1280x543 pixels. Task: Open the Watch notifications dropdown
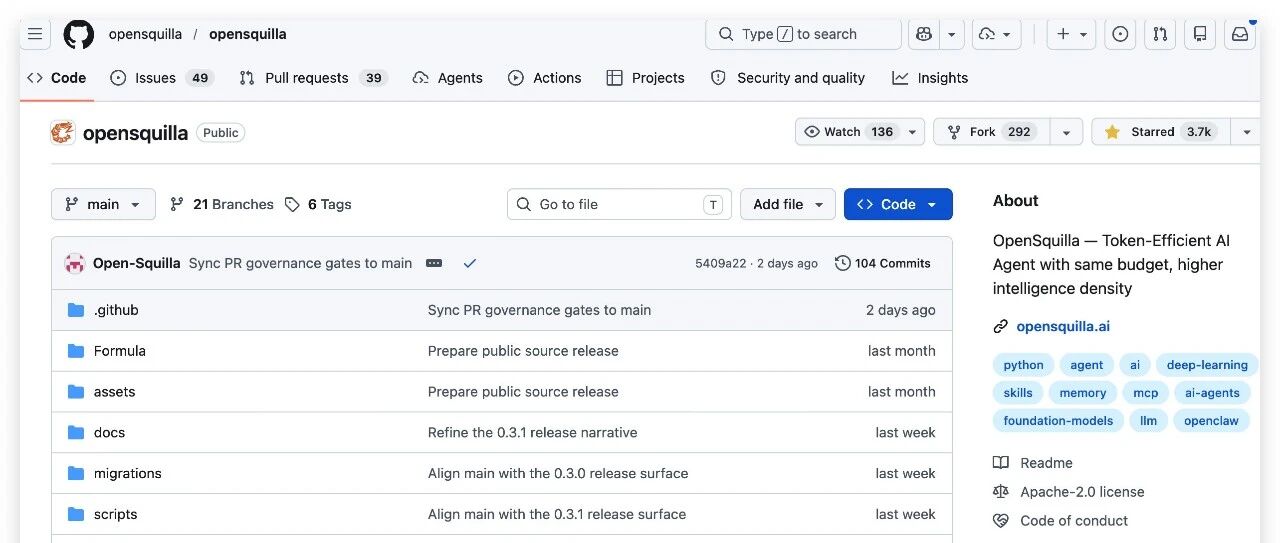[x=912, y=132]
